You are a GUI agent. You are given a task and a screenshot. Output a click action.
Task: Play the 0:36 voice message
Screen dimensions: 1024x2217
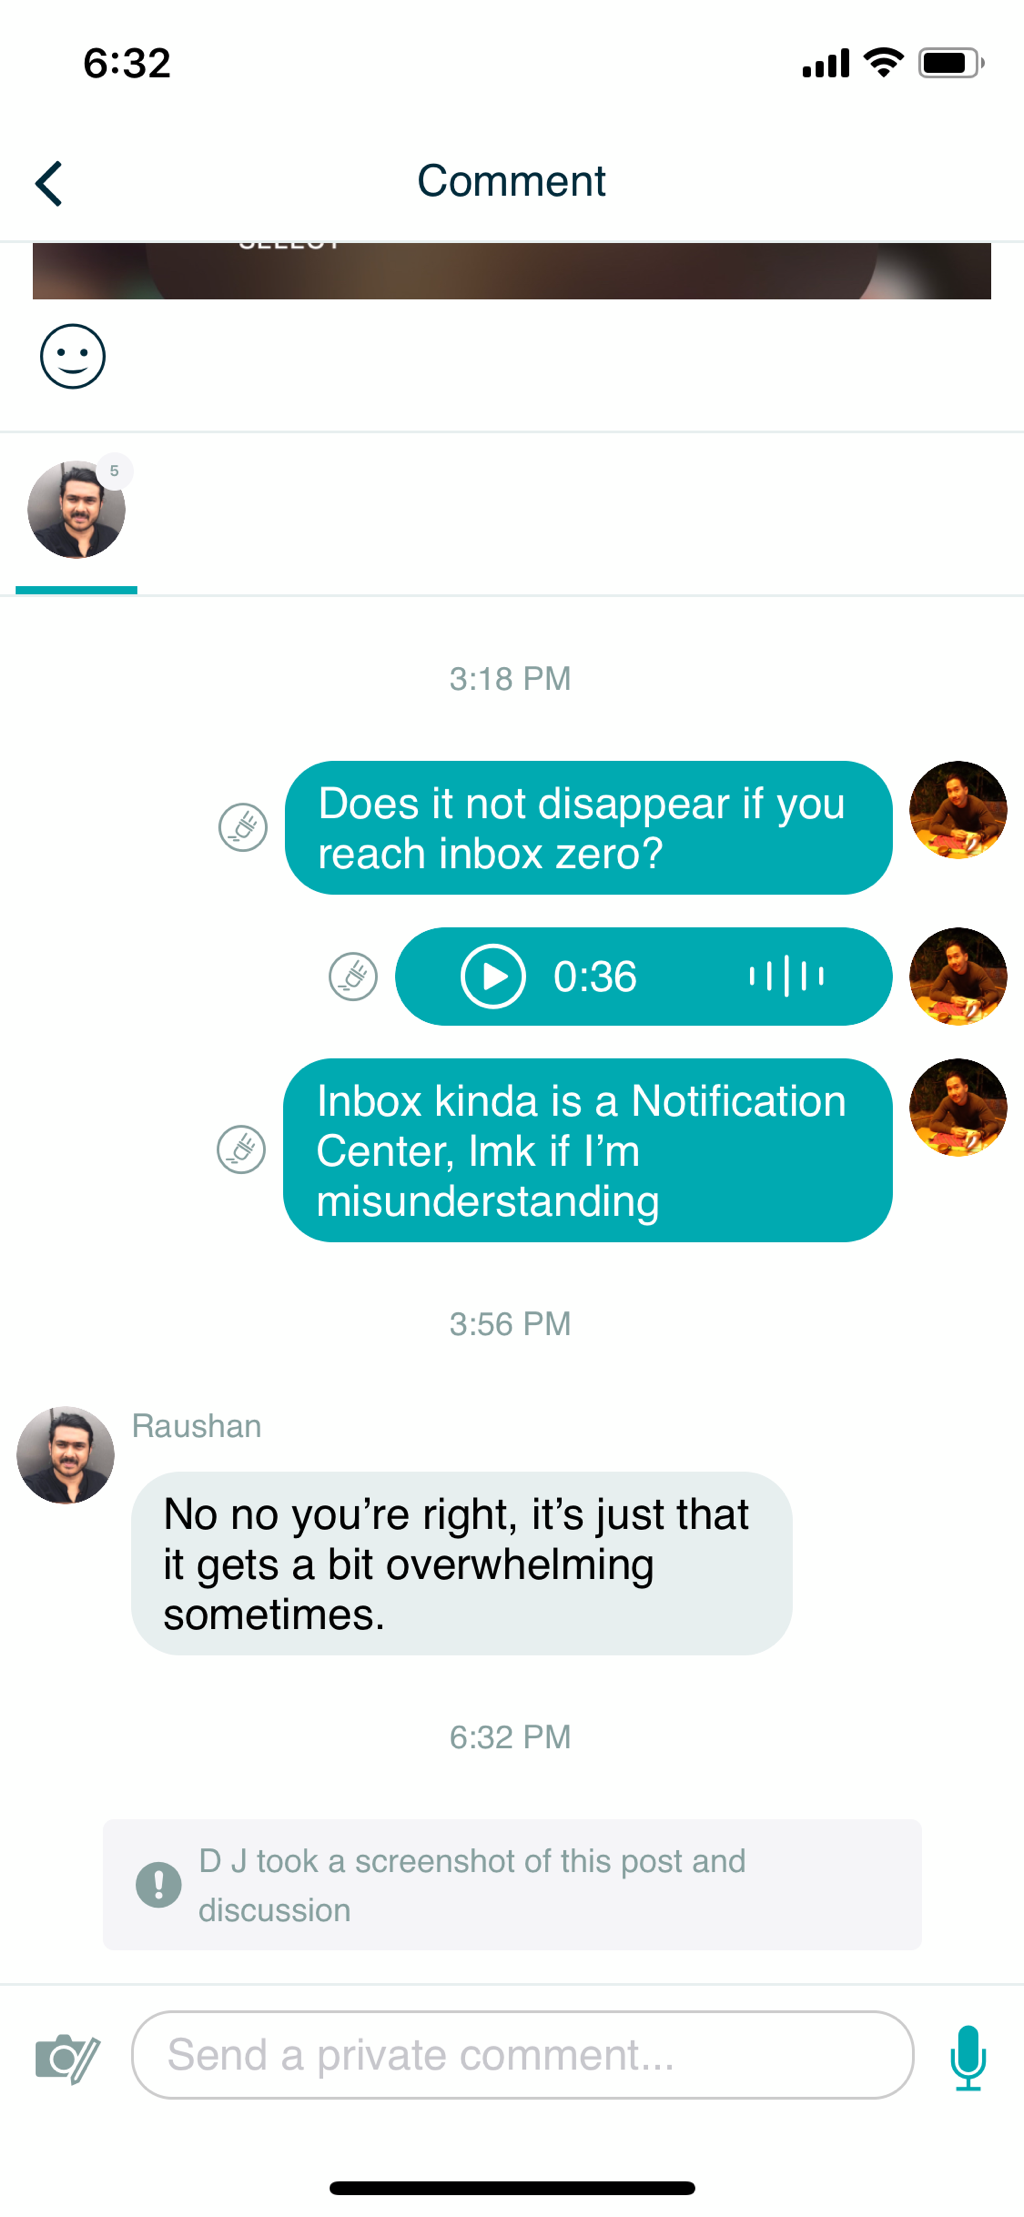coord(493,977)
